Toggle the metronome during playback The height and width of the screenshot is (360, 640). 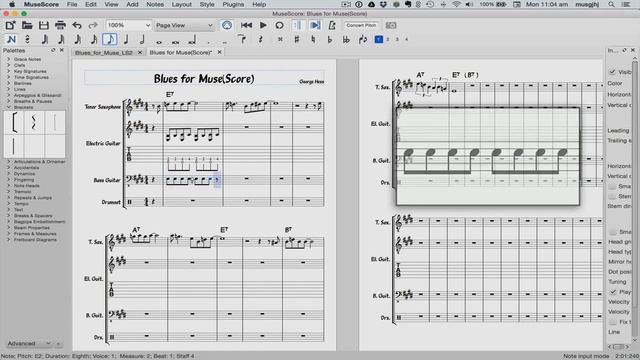pos(332,25)
